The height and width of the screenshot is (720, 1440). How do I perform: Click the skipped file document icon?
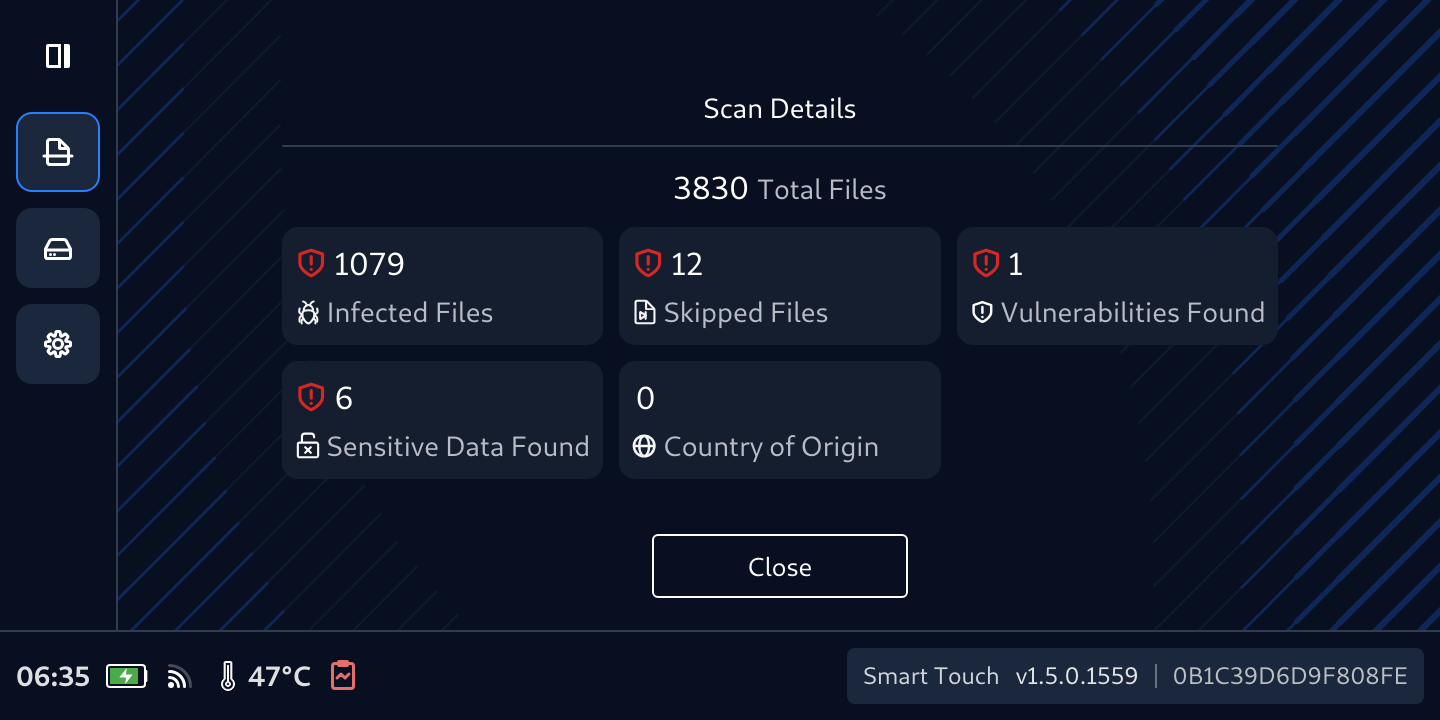coord(645,313)
